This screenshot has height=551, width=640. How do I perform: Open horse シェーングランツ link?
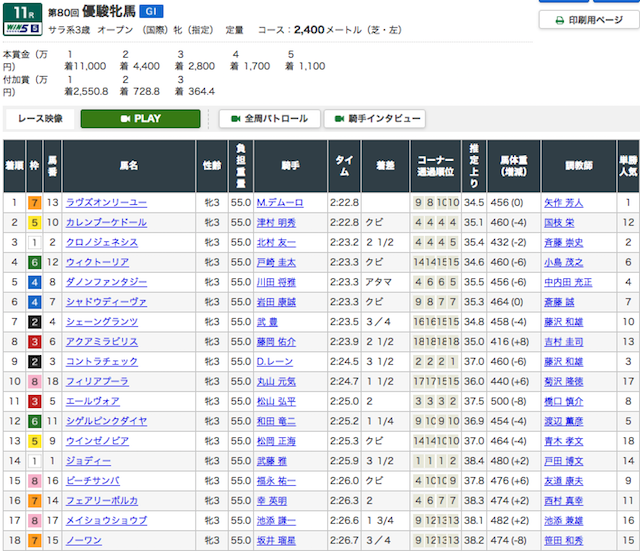pyautogui.click(x=102, y=322)
